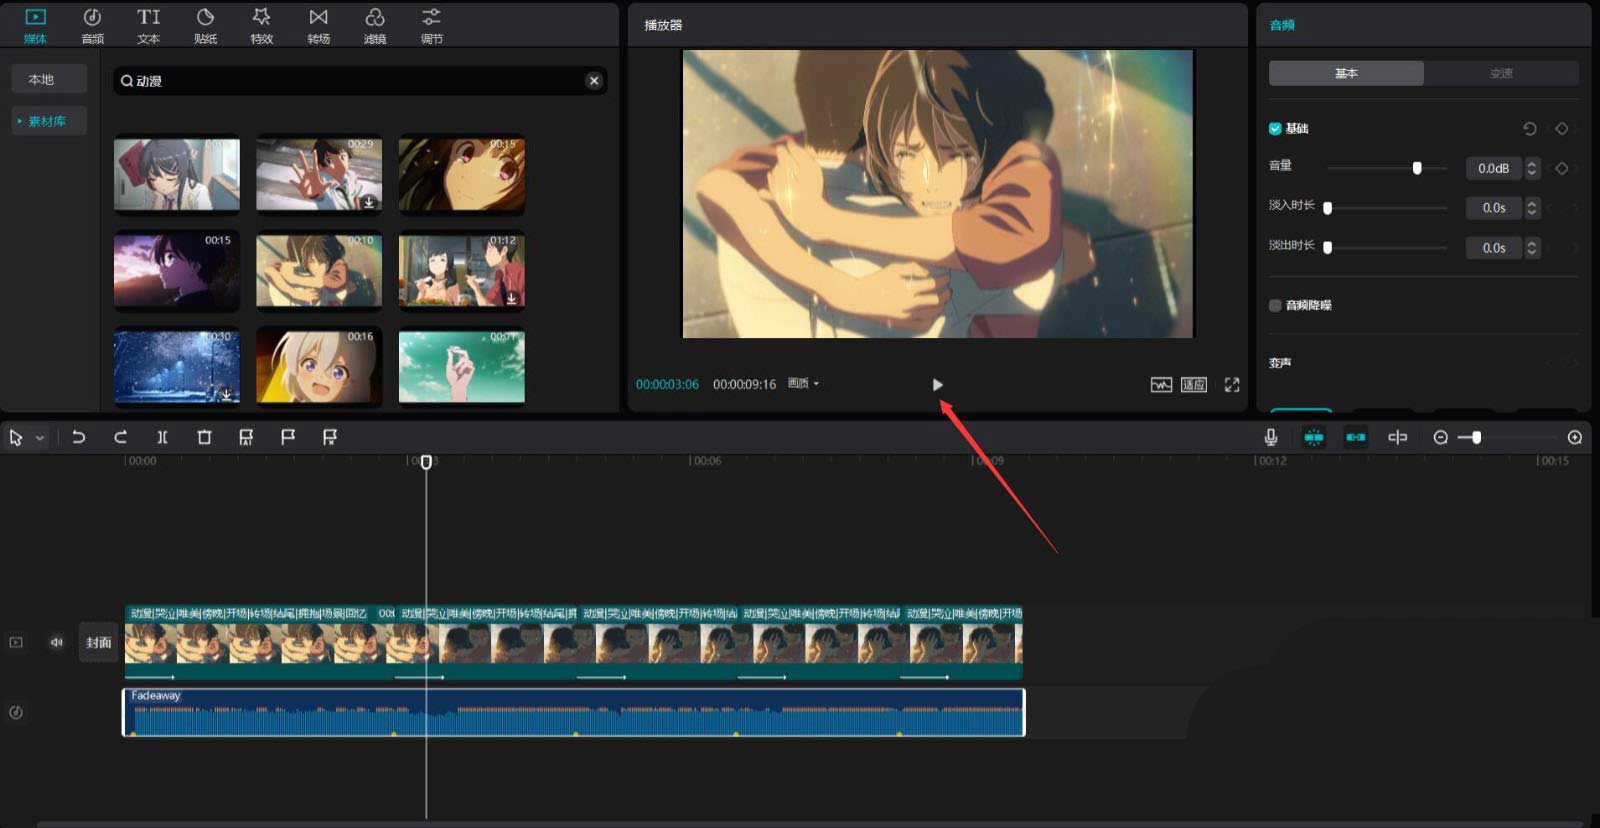Click the volume value stepper arrows
1600x828 pixels.
tap(1531, 168)
